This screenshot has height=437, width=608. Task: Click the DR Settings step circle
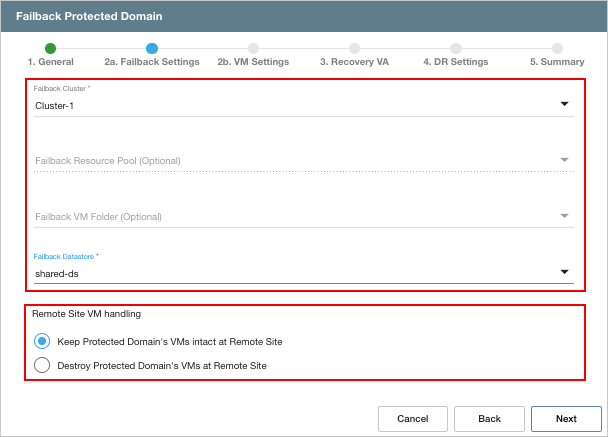[456, 48]
